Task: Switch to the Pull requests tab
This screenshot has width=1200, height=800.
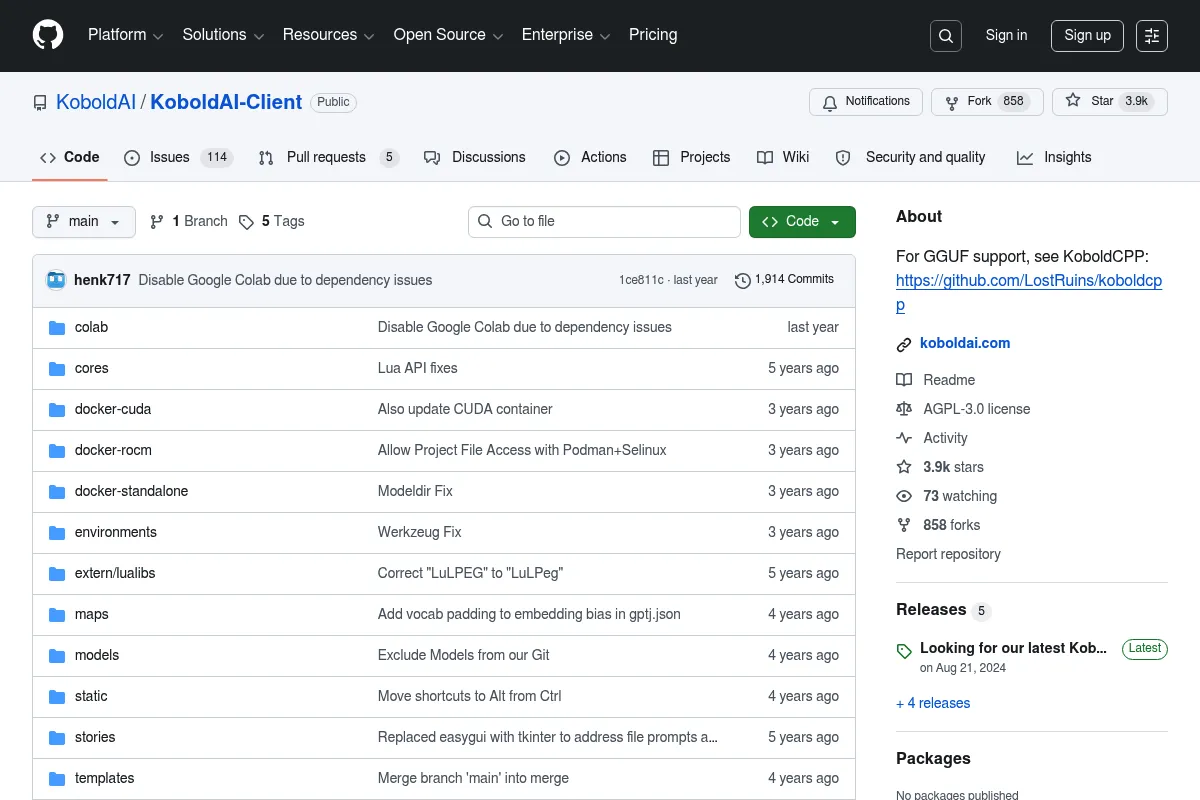Action: pos(328,158)
